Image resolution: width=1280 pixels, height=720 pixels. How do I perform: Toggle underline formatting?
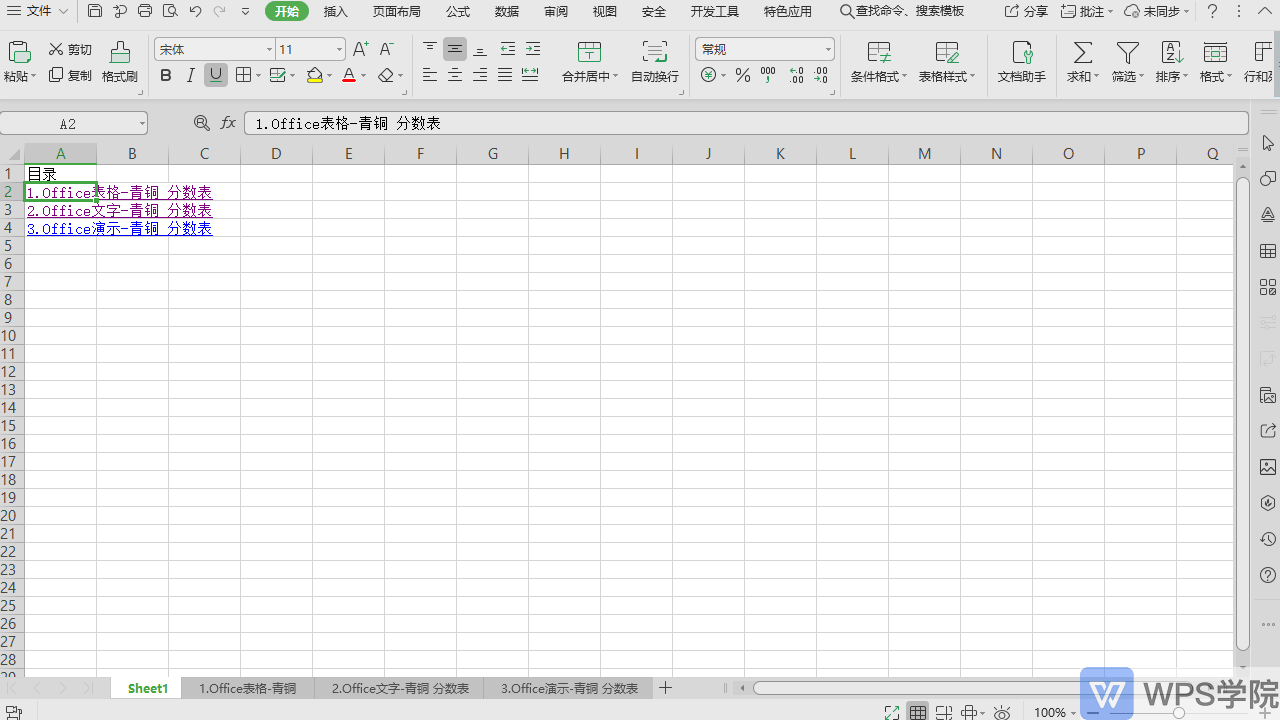pos(216,75)
